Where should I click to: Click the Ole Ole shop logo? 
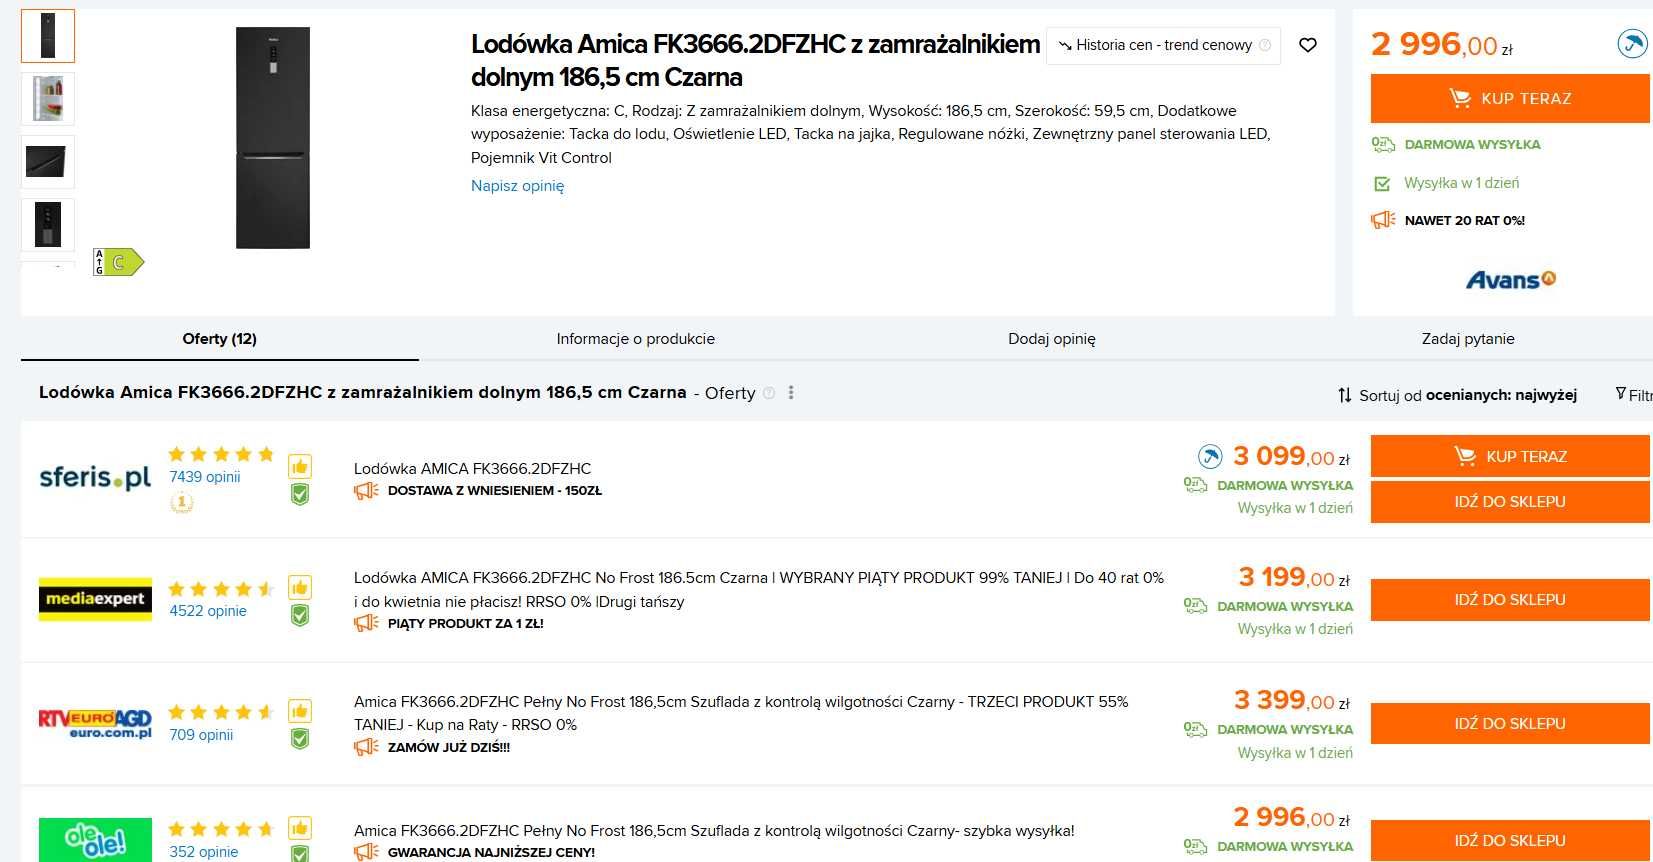[x=95, y=840]
